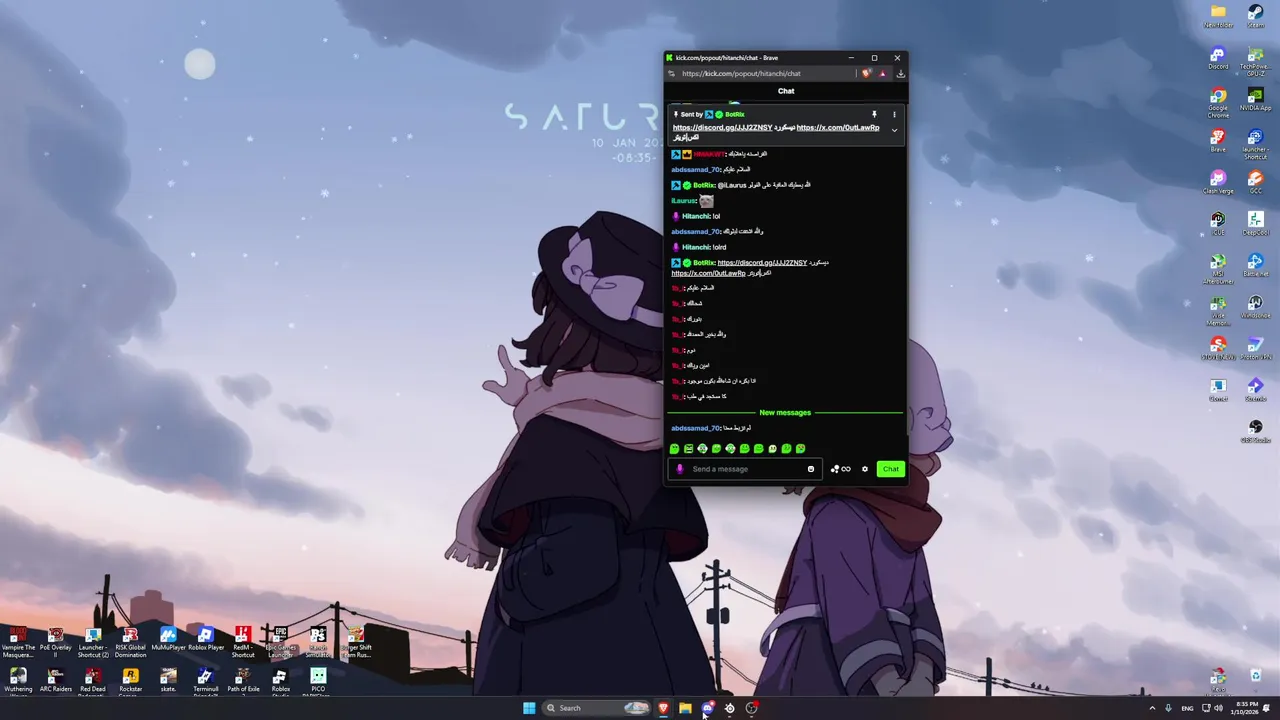The height and width of the screenshot is (720, 1280).
Task: Switch ENG input language in tray
Action: (x=1187, y=708)
